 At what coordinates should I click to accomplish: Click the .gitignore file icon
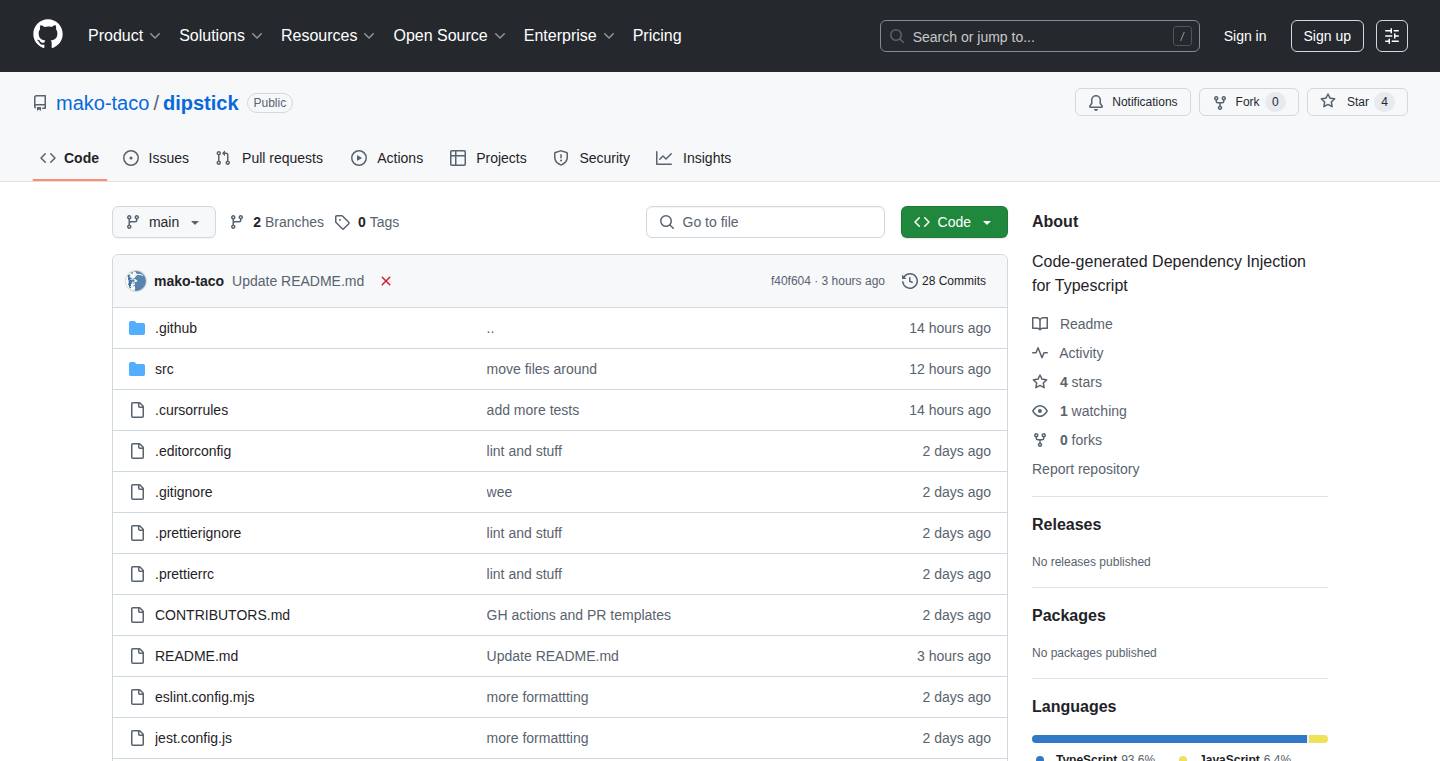(137, 492)
